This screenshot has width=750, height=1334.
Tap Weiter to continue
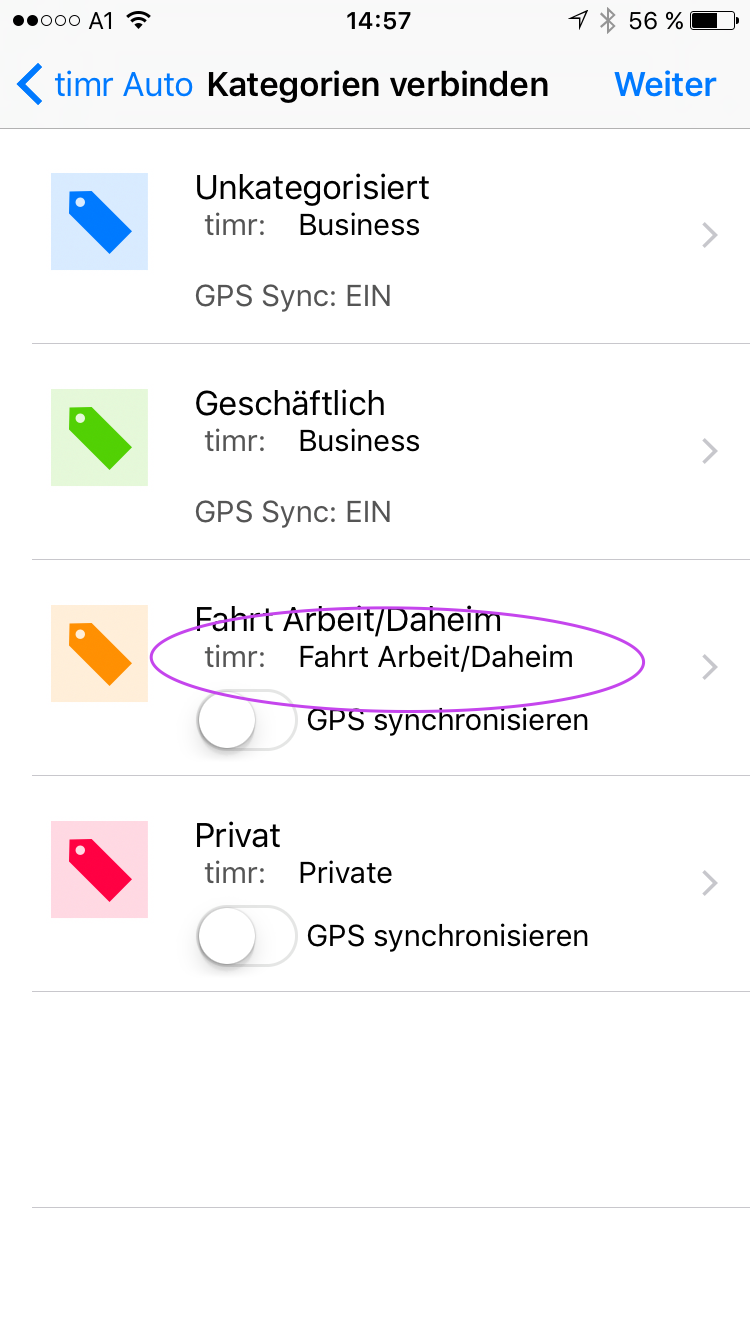tap(665, 85)
